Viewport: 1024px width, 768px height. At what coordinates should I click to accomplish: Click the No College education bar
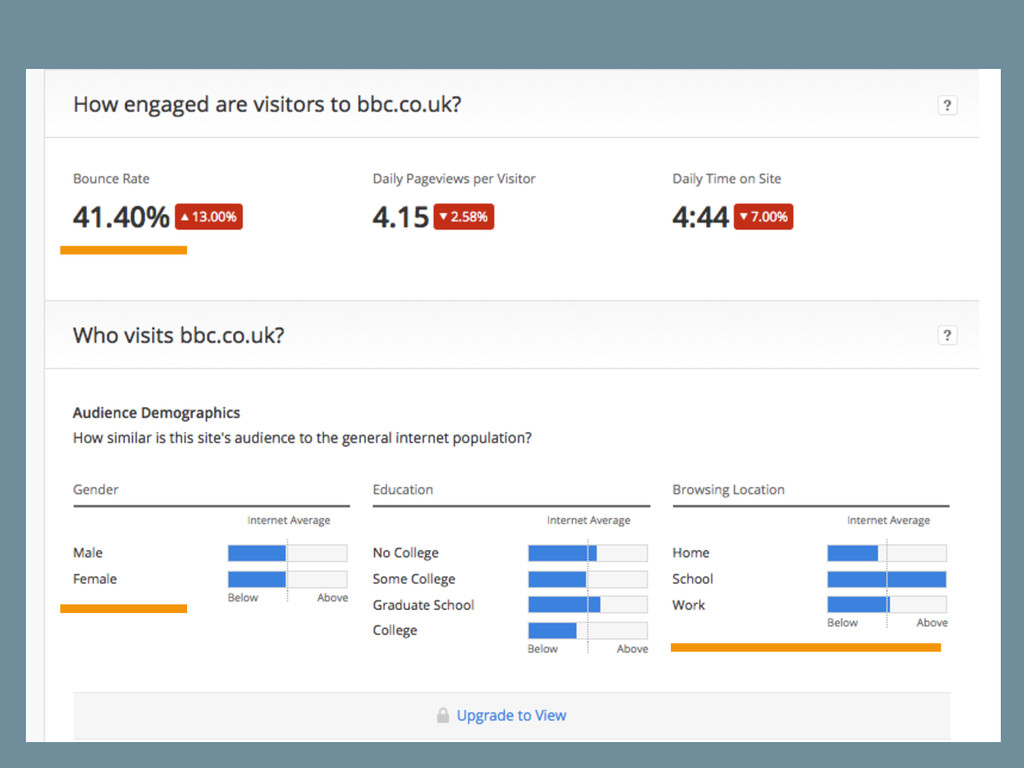[588, 553]
